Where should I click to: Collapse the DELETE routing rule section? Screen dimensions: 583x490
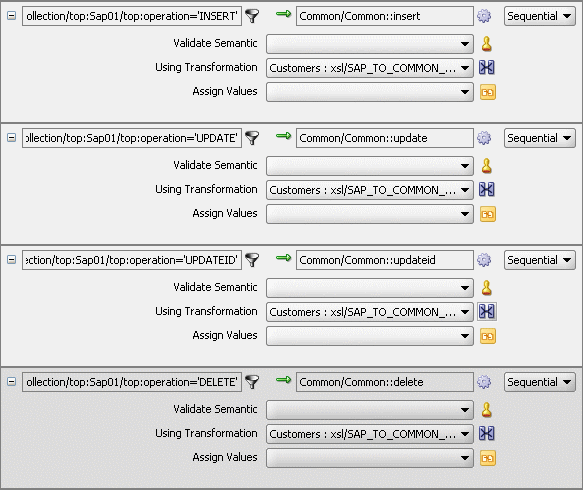click(x=12, y=381)
